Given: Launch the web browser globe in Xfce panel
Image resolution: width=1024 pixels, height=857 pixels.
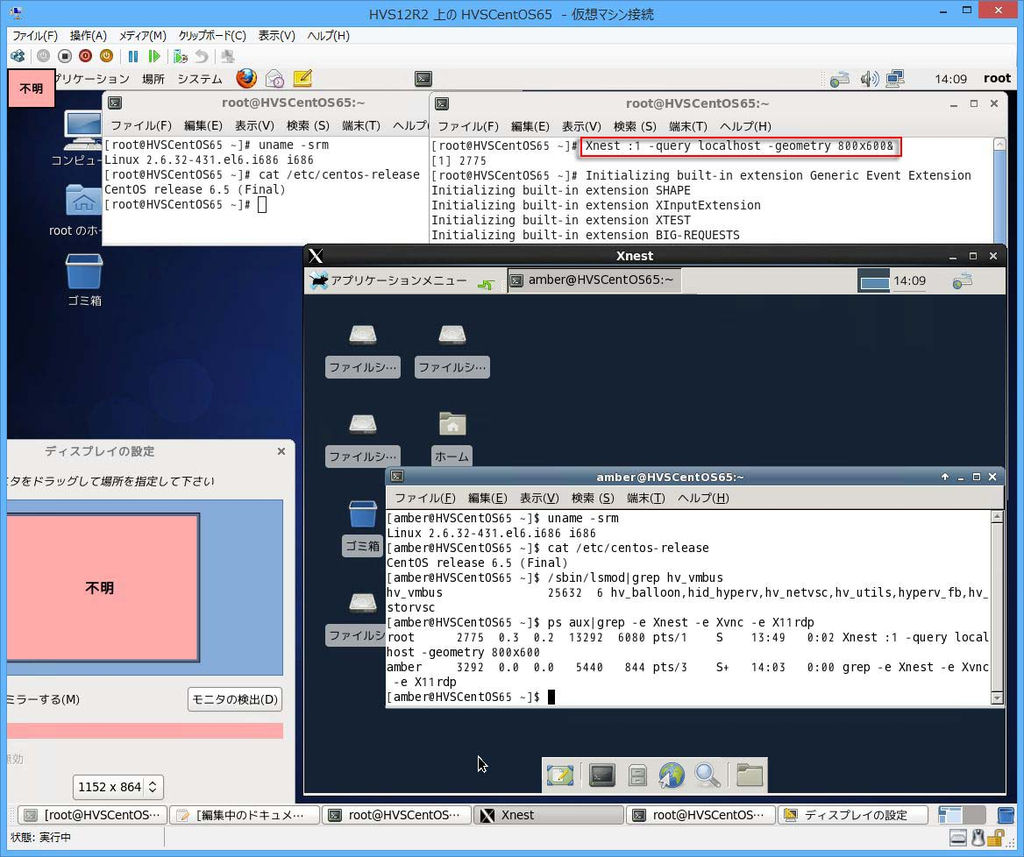Looking at the screenshot, I should (x=671, y=775).
